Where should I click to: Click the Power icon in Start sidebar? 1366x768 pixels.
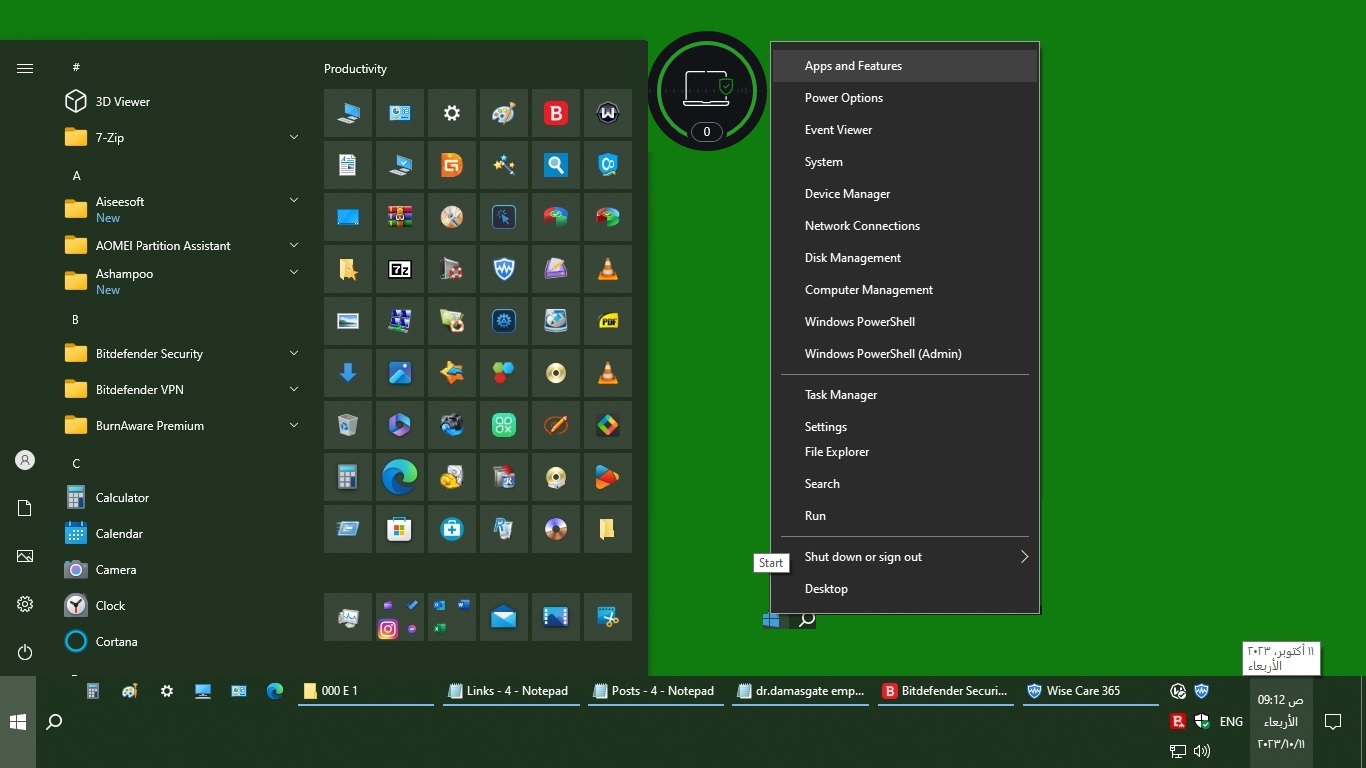pos(25,652)
